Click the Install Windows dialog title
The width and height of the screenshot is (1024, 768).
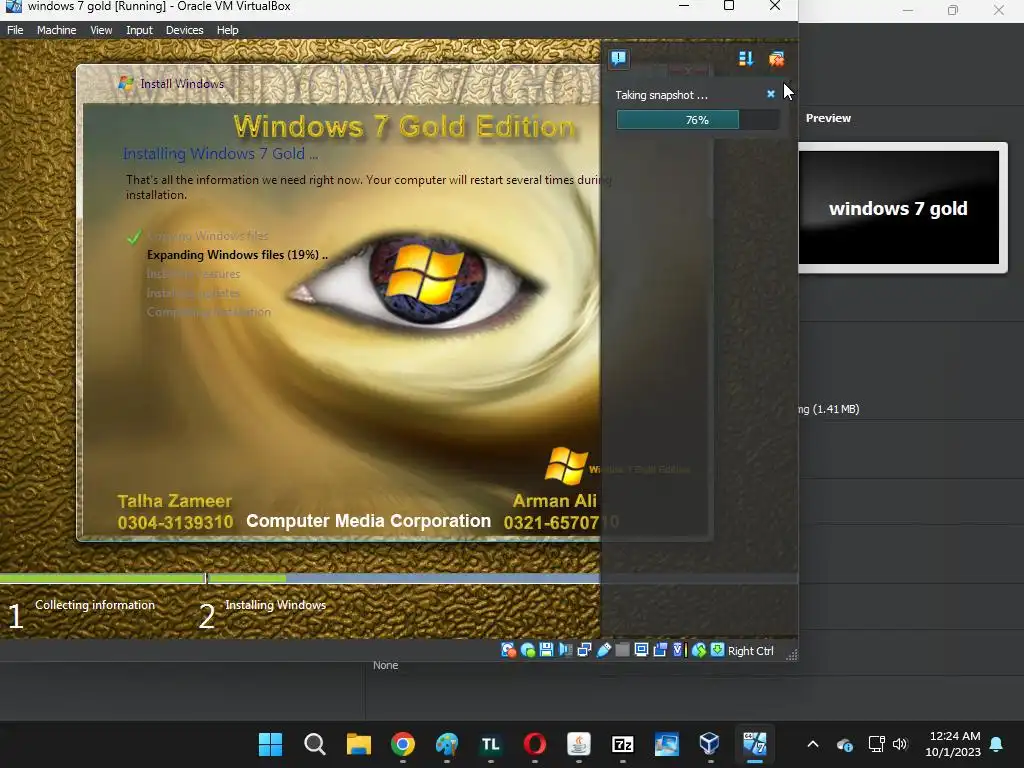tap(182, 84)
